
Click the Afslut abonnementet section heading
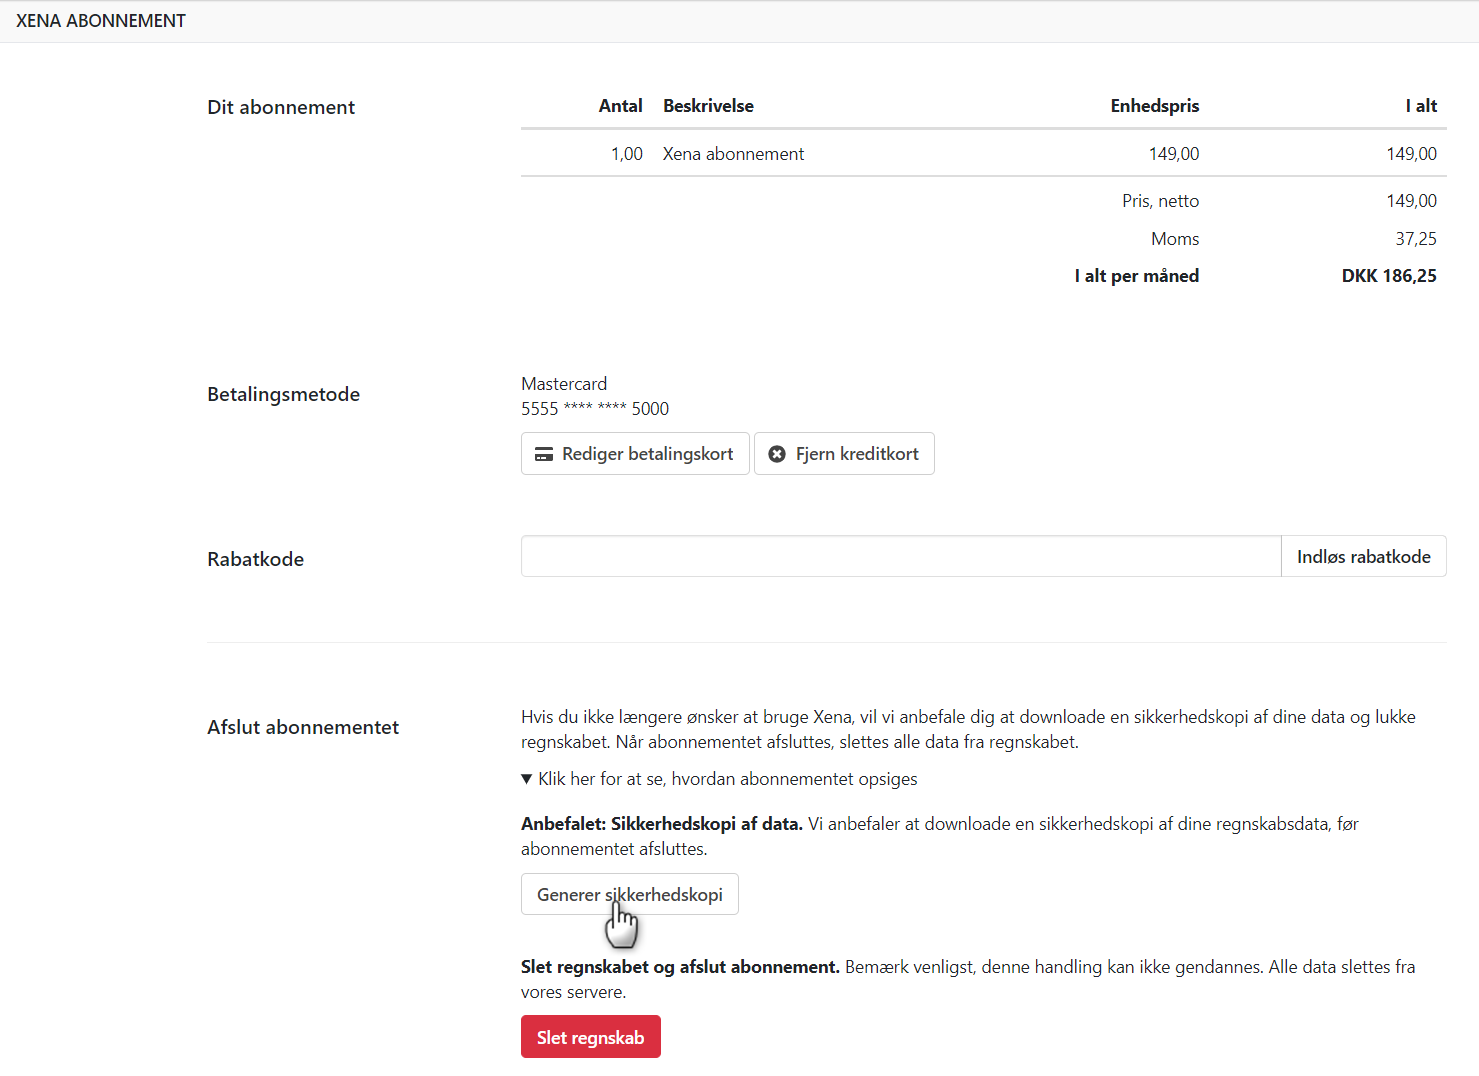click(303, 727)
